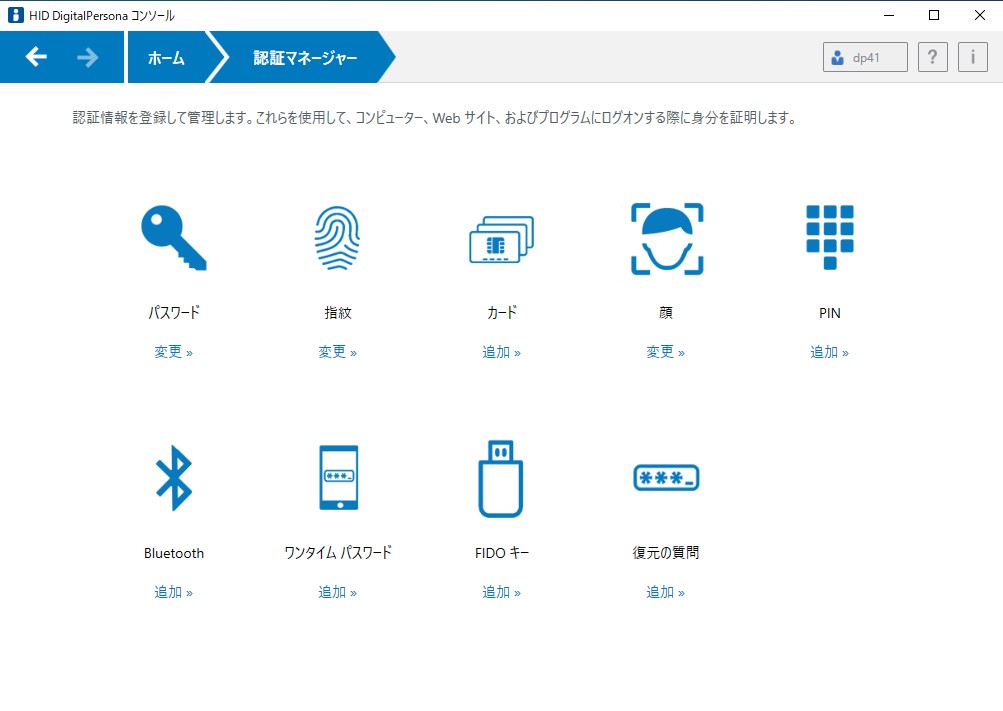
Task: Click the ワンタイム パスワード label text
Action: pos(338,552)
